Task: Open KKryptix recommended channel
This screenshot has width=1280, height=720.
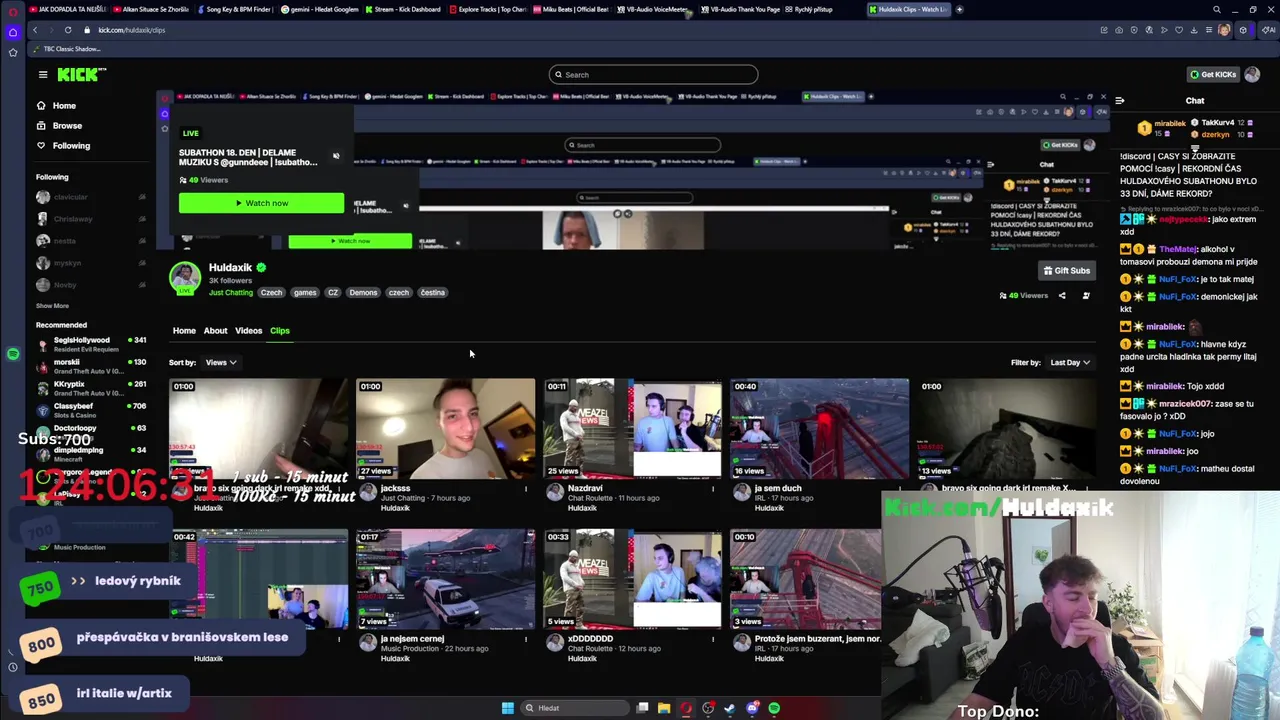Action: [x=91, y=388]
